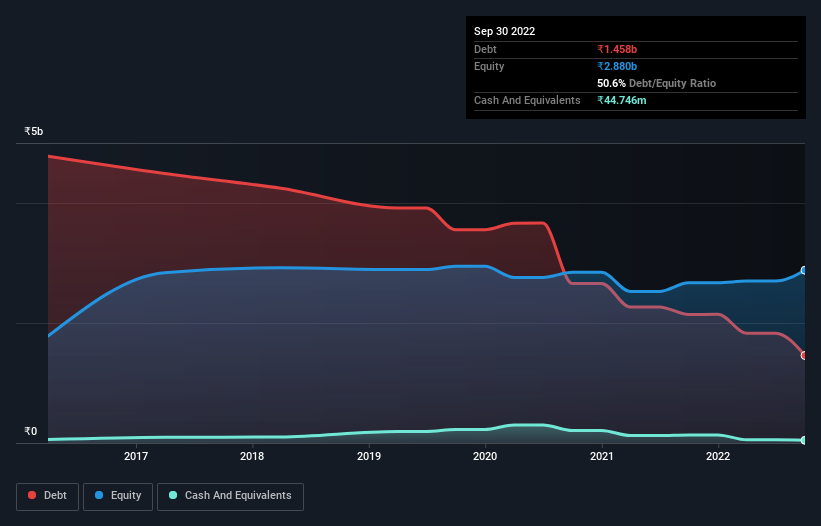Toggle the Debt series in the legend
821x526 pixels.
48,496
